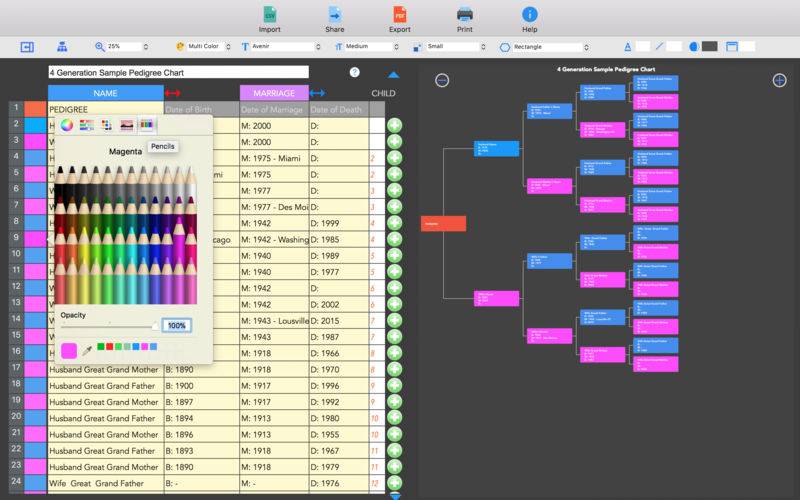The height and width of the screenshot is (500, 800).
Task: Select the CHILD column header
Action: [383, 93]
